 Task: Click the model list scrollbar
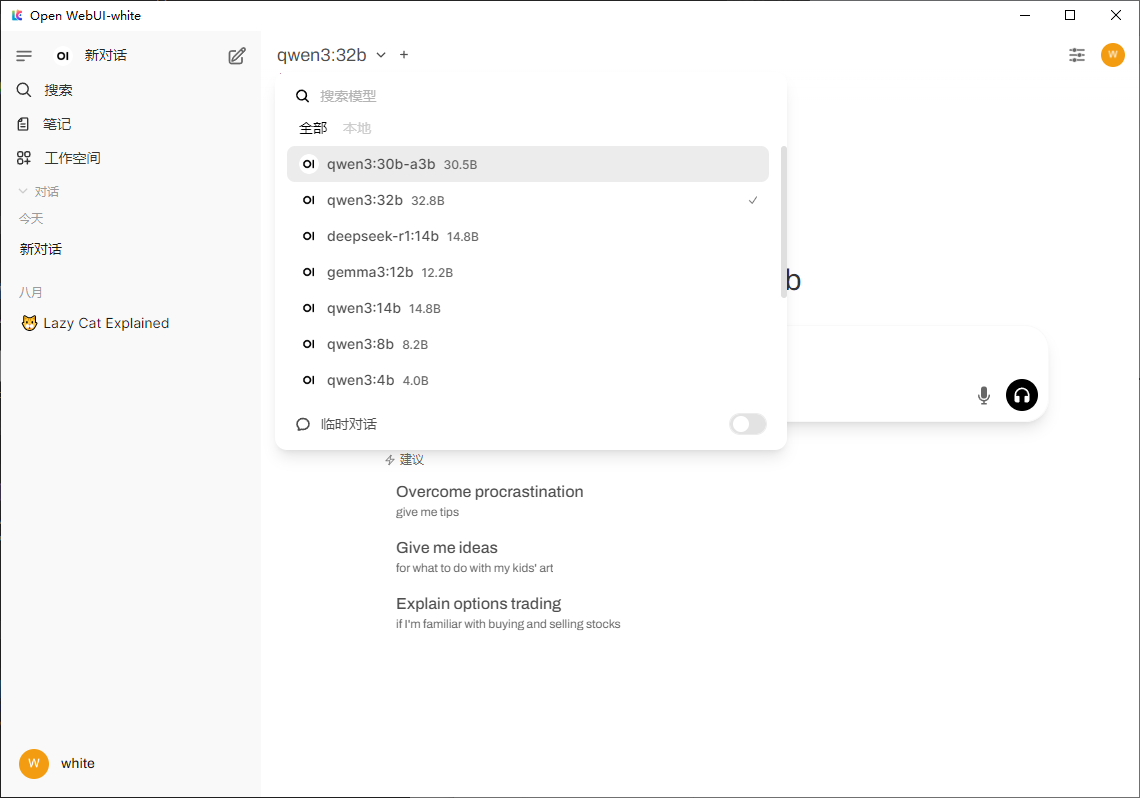(784, 222)
